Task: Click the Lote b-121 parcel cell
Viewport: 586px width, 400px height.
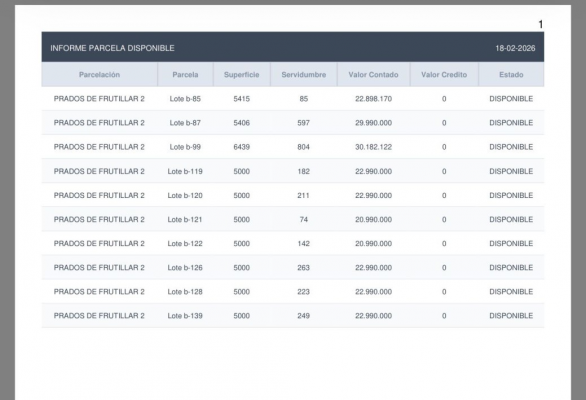Action: pos(185,219)
